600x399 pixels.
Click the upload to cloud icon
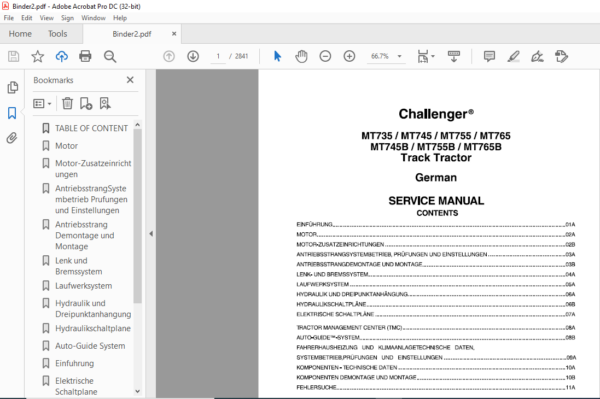pos(62,56)
